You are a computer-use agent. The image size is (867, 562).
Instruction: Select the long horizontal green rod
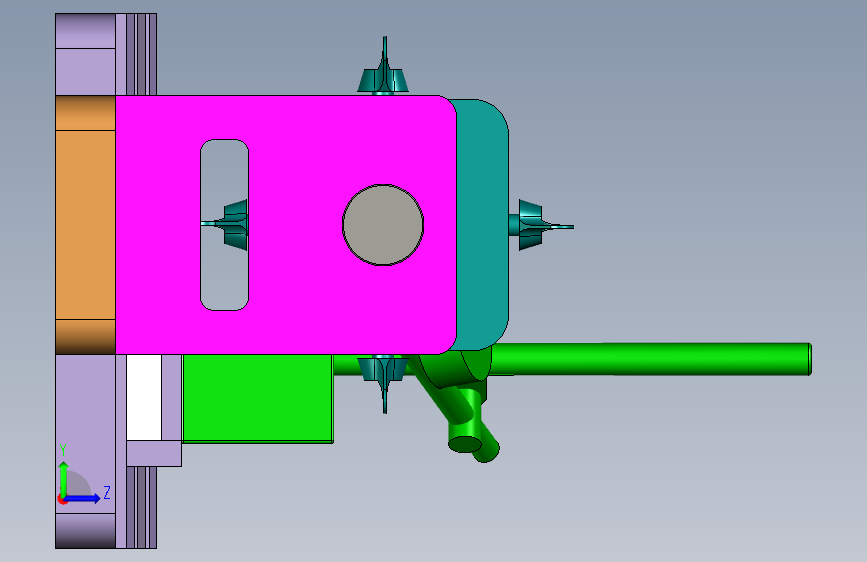coord(650,359)
